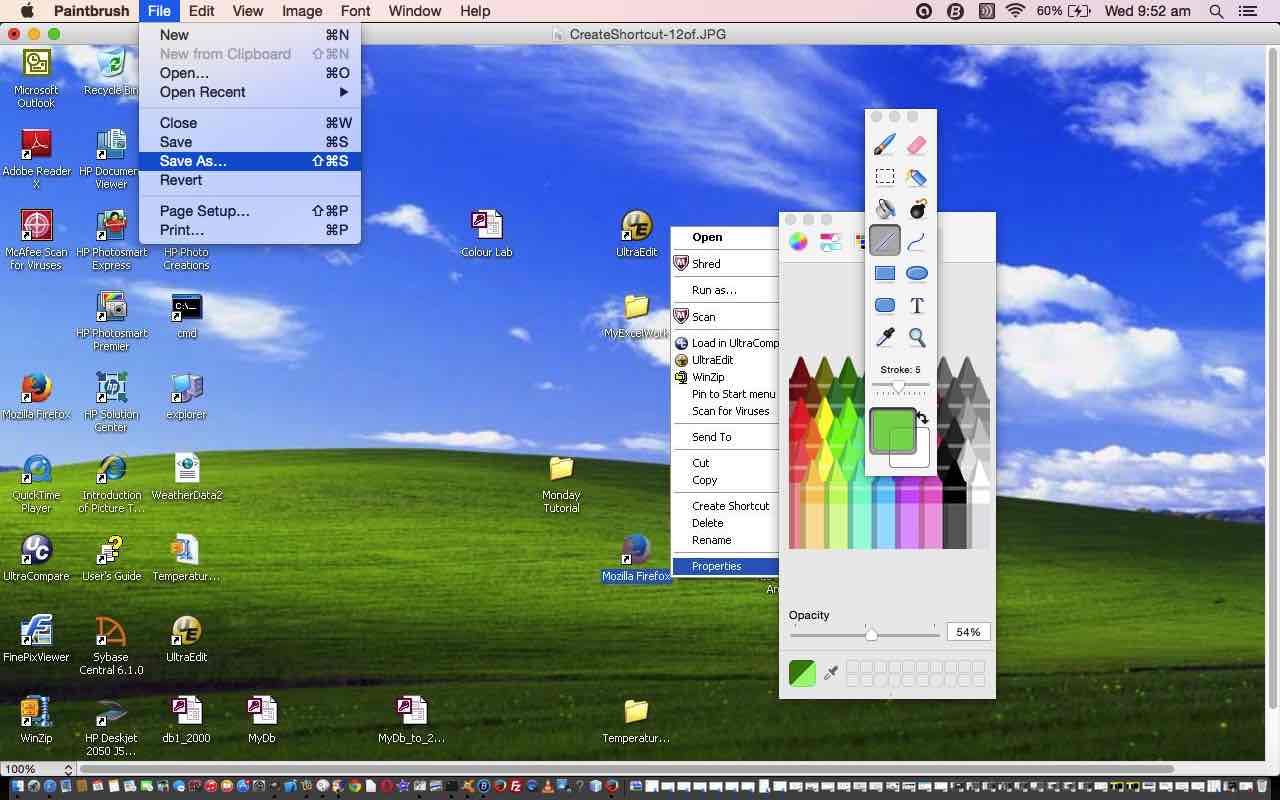1280x800 pixels.
Task: Choose Page Setup… menu item
Action: (x=250, y=211)
